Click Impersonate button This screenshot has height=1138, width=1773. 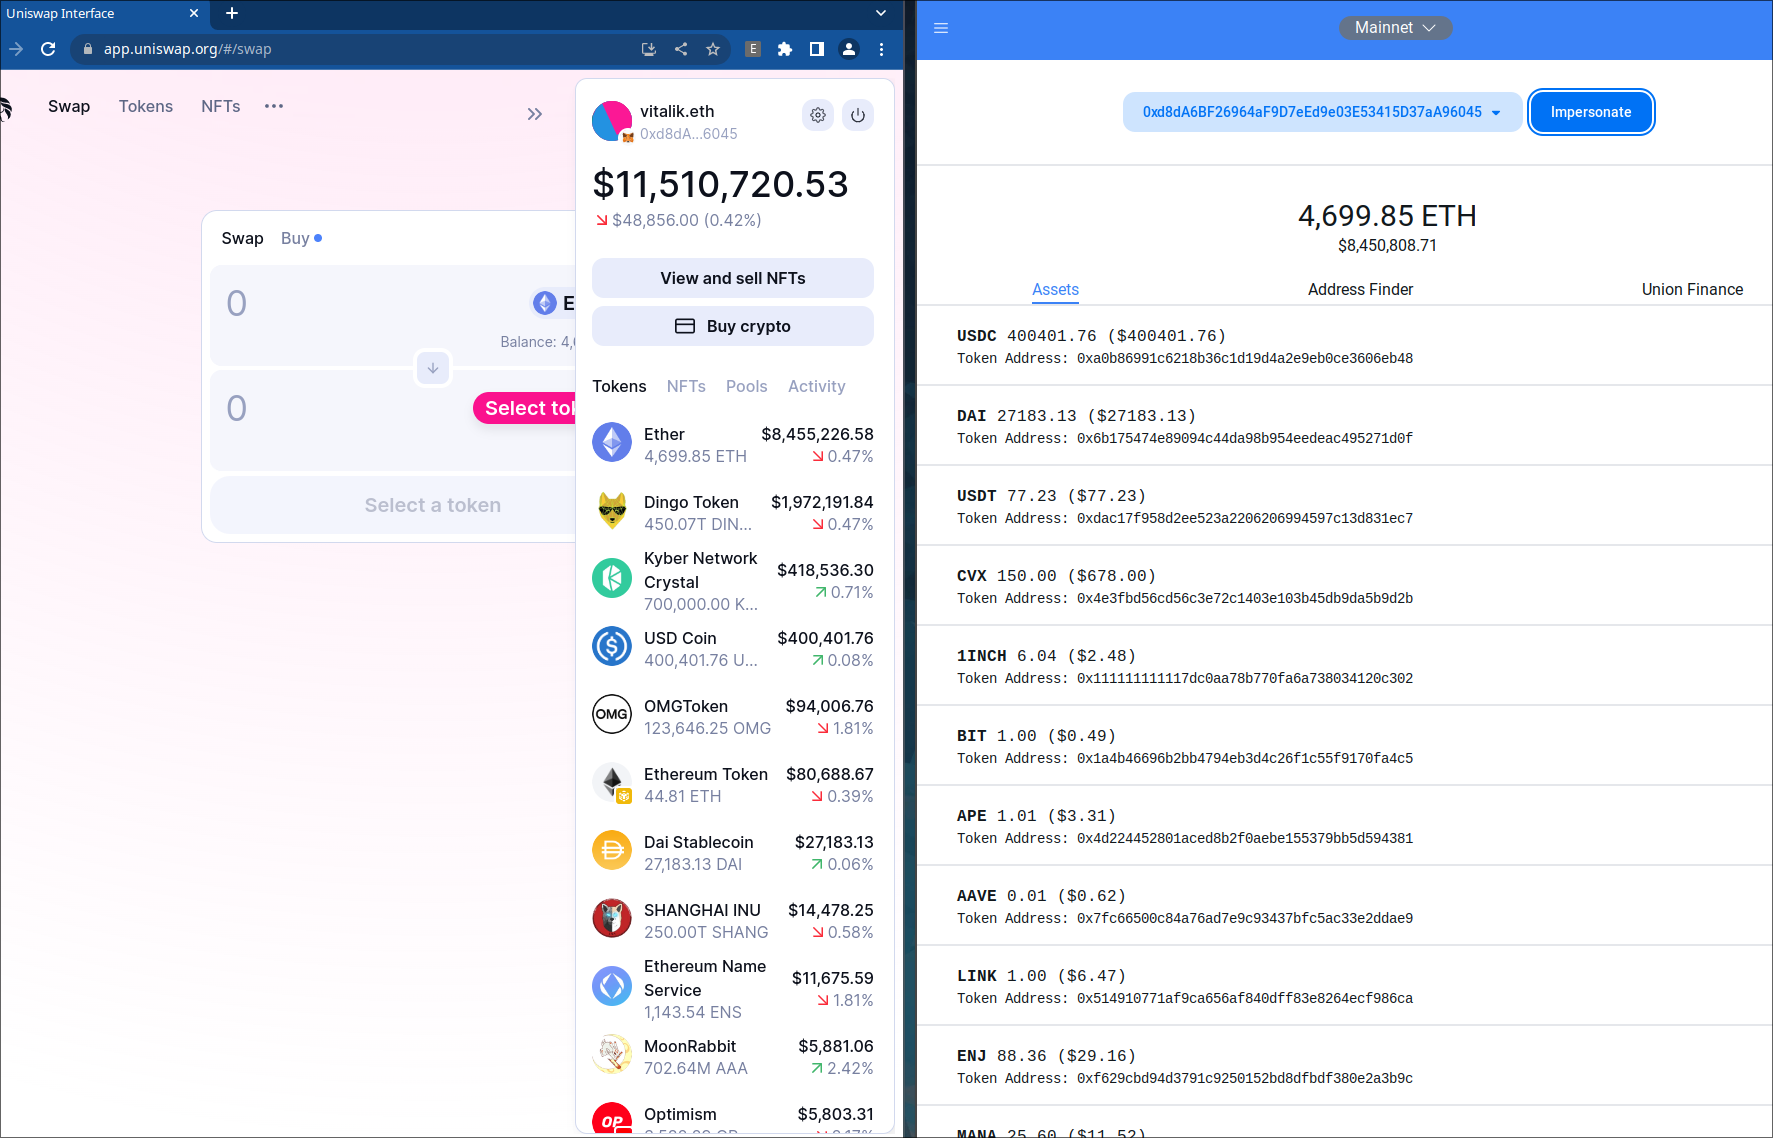pyautogui.click(x=1591, y=112)
